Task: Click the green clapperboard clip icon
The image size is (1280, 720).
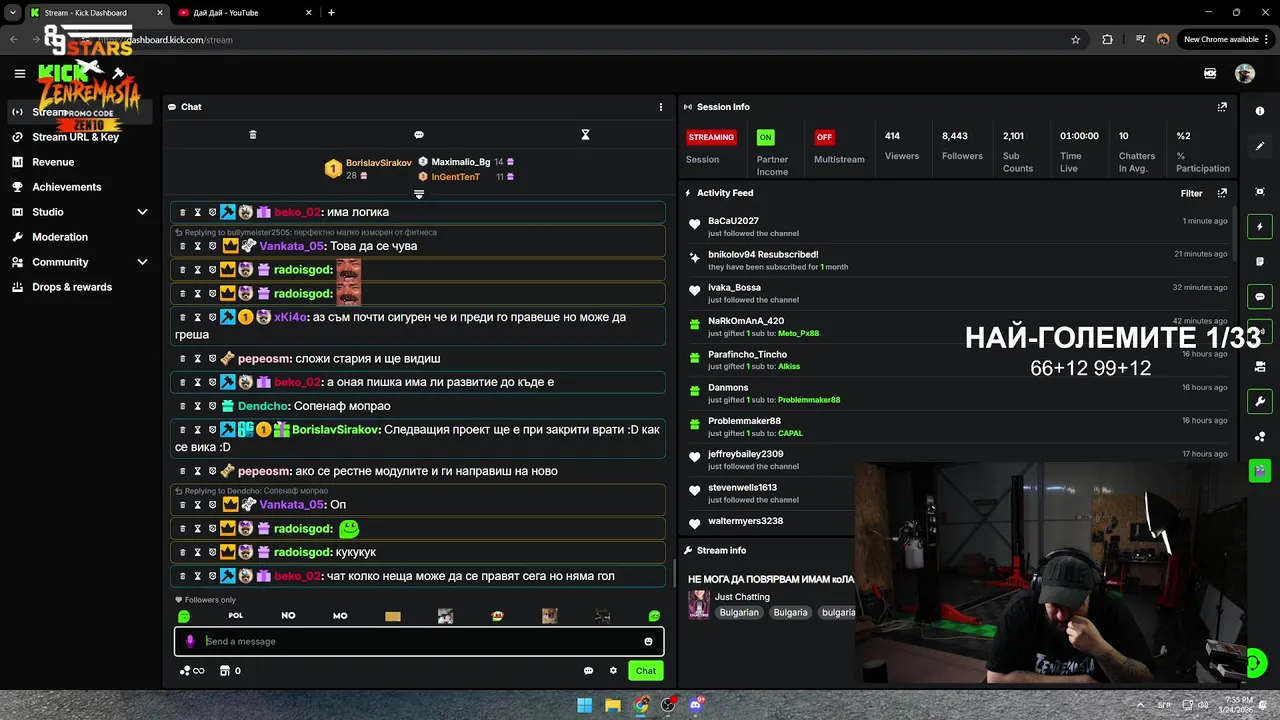Action: 1260,471
